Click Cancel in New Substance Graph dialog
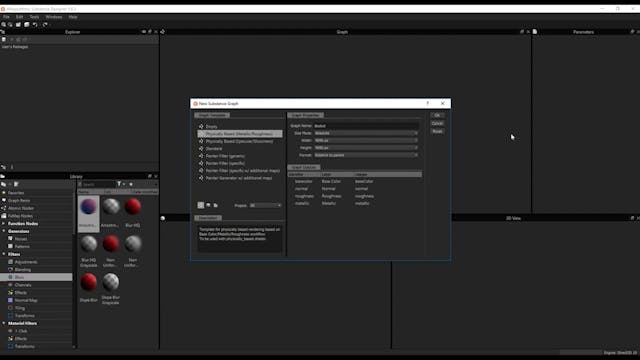 437,123
